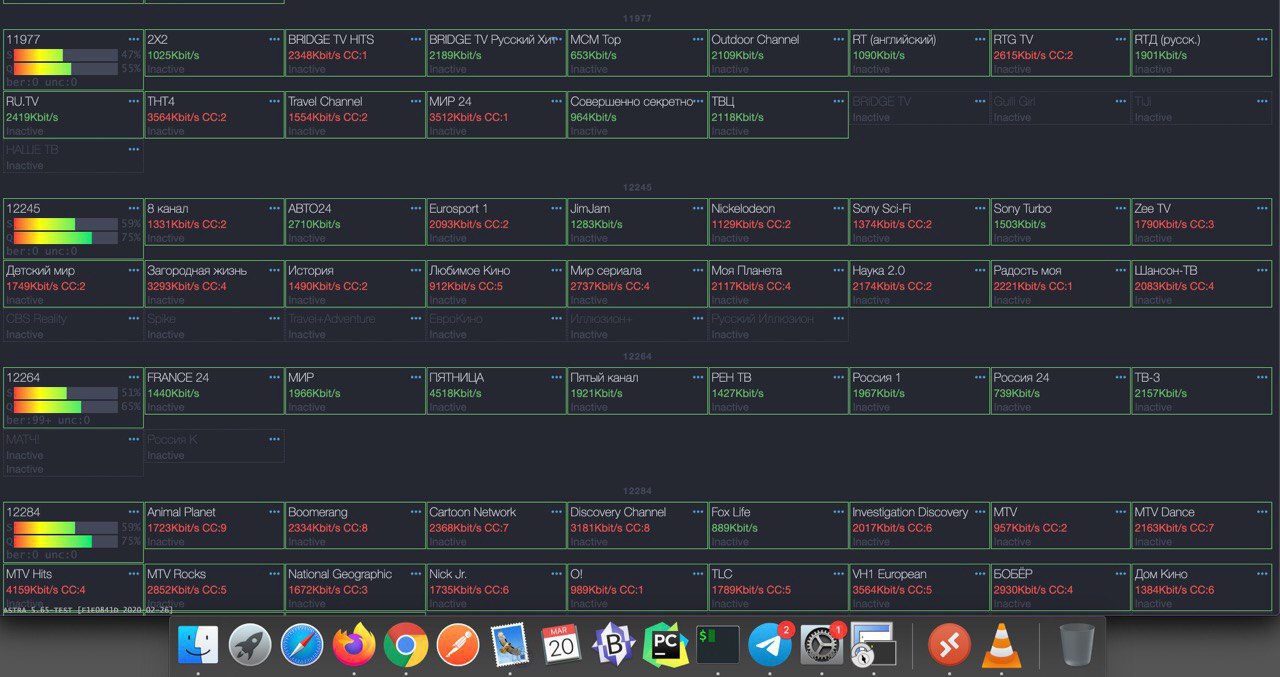
Task: Expand the ••• options on РЕН ТВ card
Action: click(839, 378)
